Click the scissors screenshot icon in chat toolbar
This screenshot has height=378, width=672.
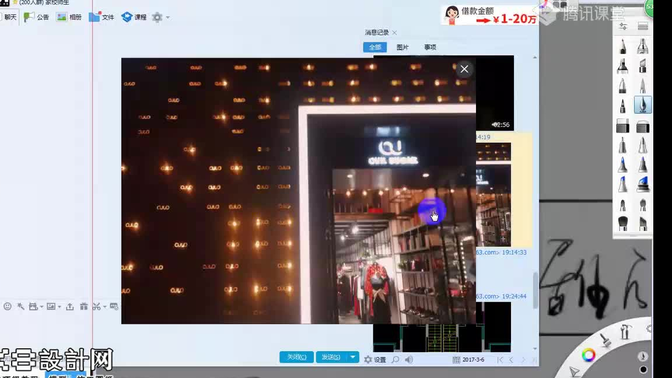pos(96,306)
